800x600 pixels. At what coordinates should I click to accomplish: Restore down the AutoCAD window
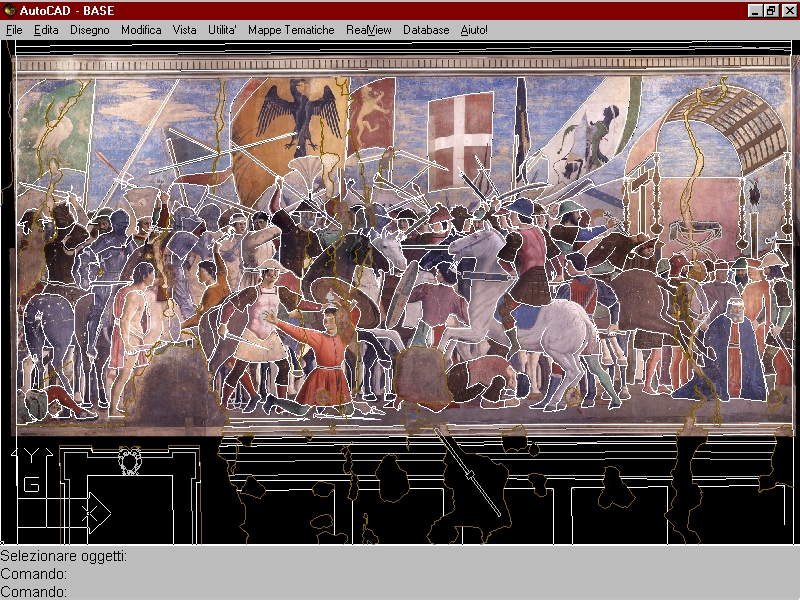(x=771, y=11)
